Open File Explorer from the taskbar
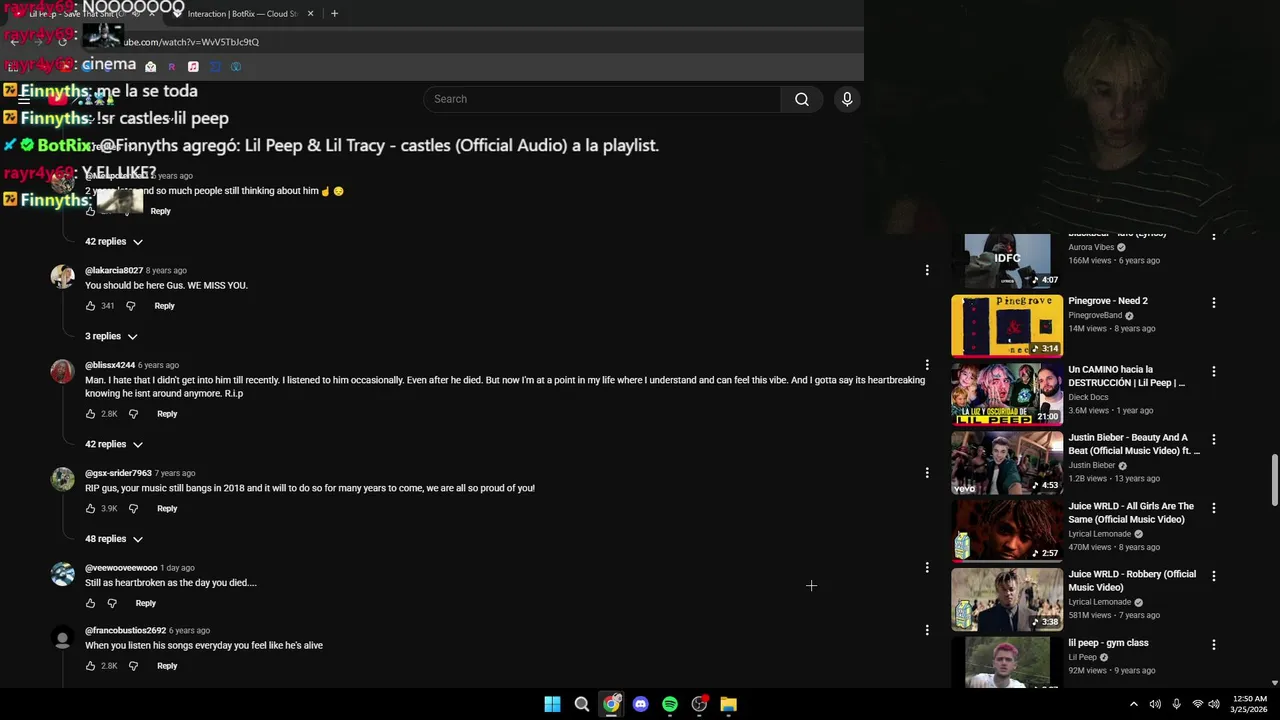The width and height of the screenshot is (1280, 720). click(728, 704)
